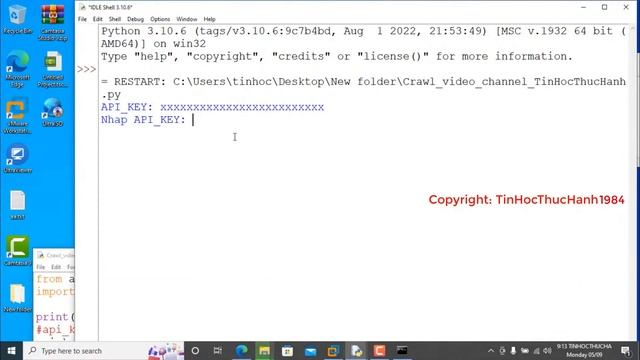This screenshot has width=640, height=360.
Task: Select the Camtasia desktop shortcut
Action: click(17, 251)
